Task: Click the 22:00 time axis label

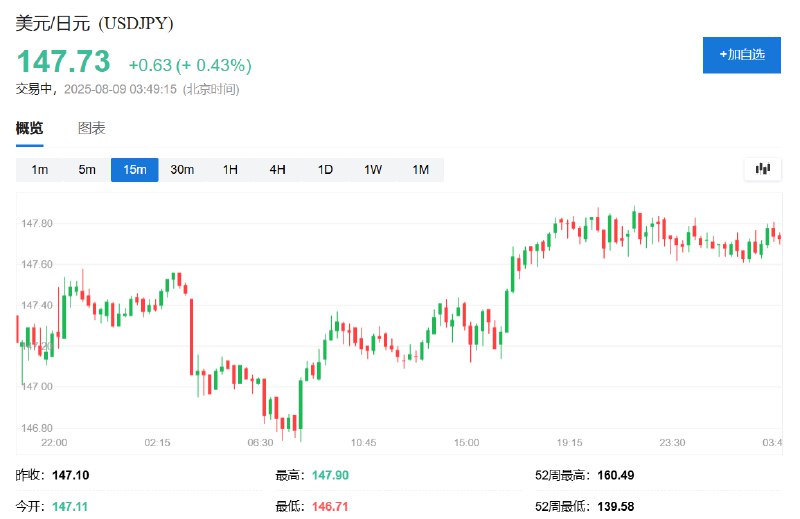Action: (x=54, y=442)
